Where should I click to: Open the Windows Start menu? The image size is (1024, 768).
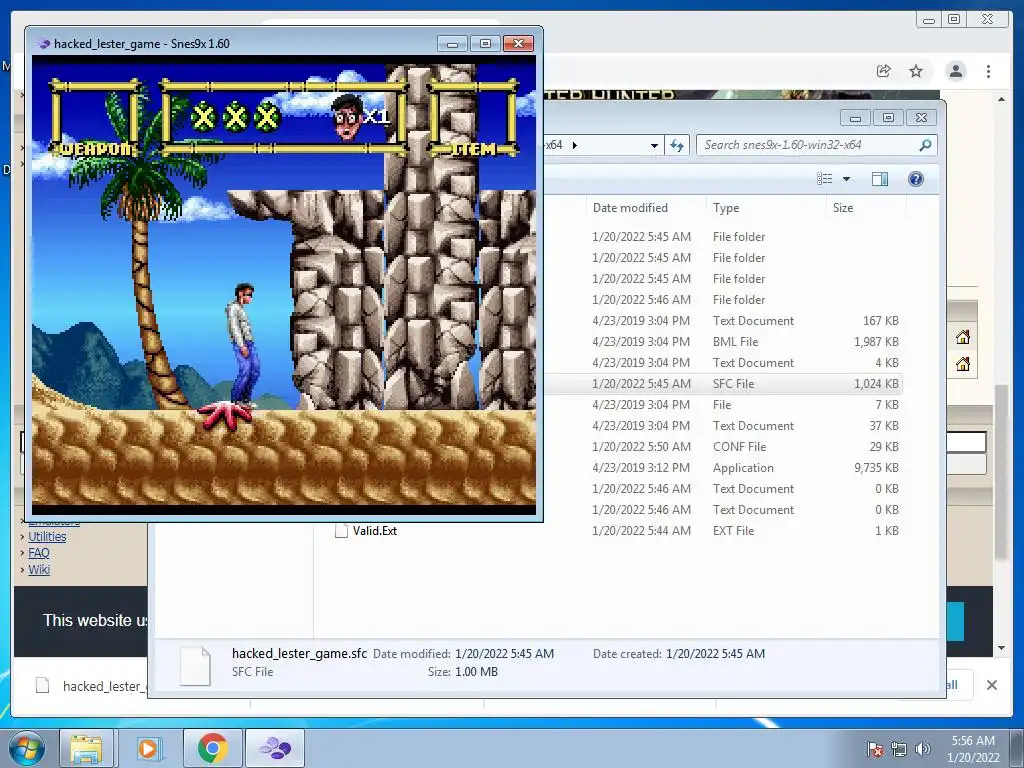point(27,748)
